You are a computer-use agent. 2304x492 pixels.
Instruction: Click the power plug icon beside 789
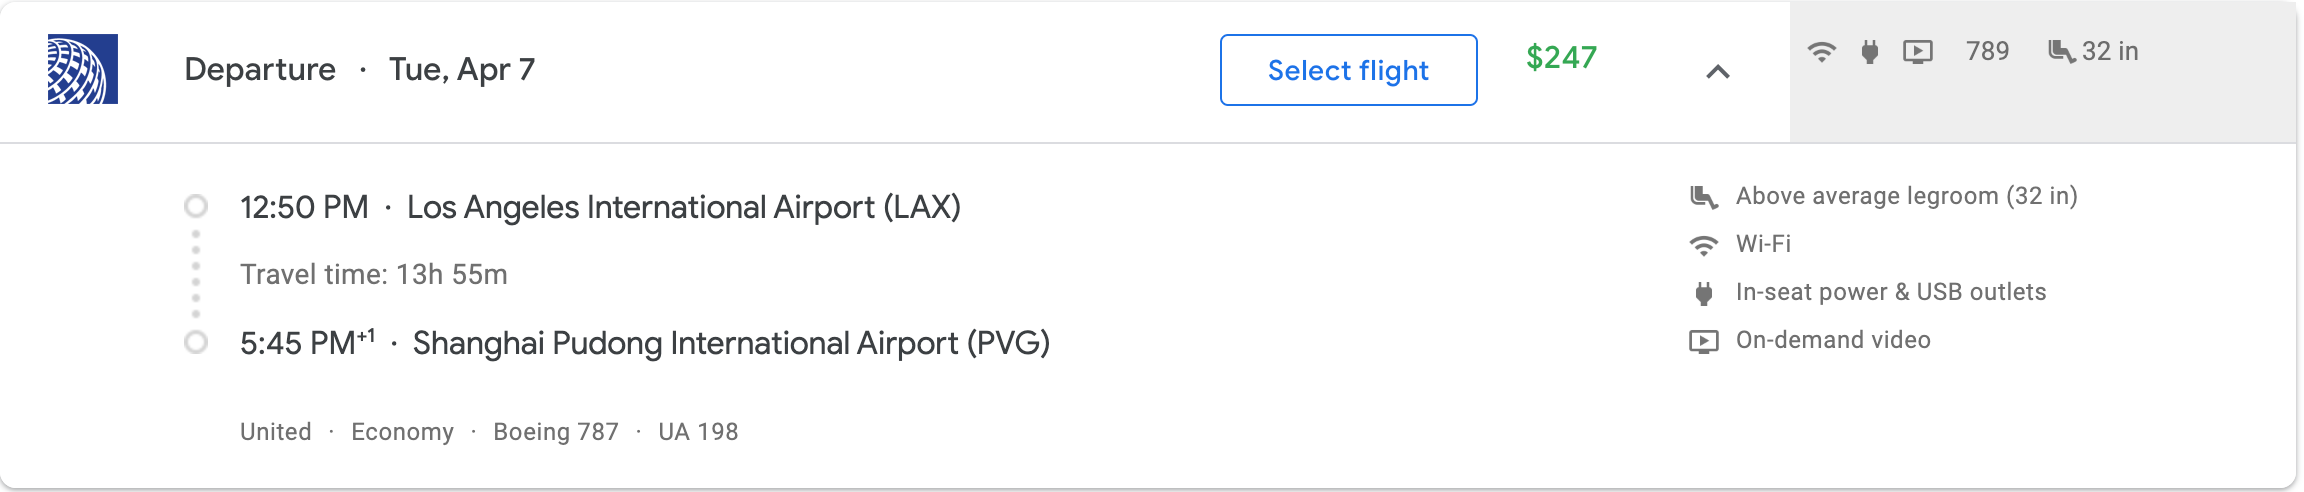1869,51
